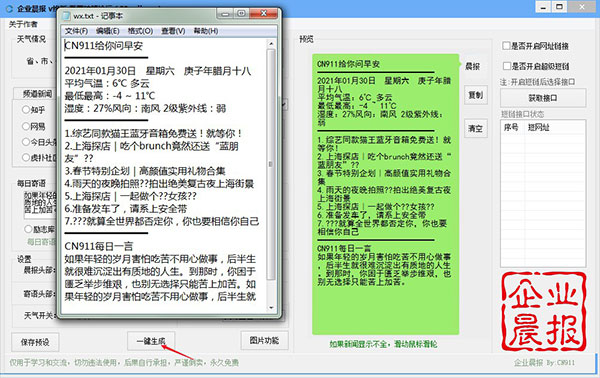600x378 pixels.
Task: Click the 频道新闻 tab label
Action: tap(37, 94)
